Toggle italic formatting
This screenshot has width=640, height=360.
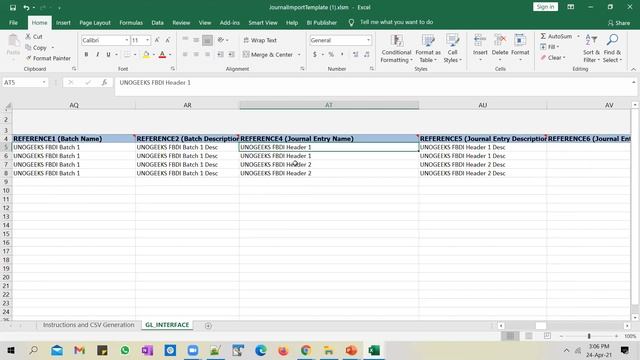coord(97,54)
